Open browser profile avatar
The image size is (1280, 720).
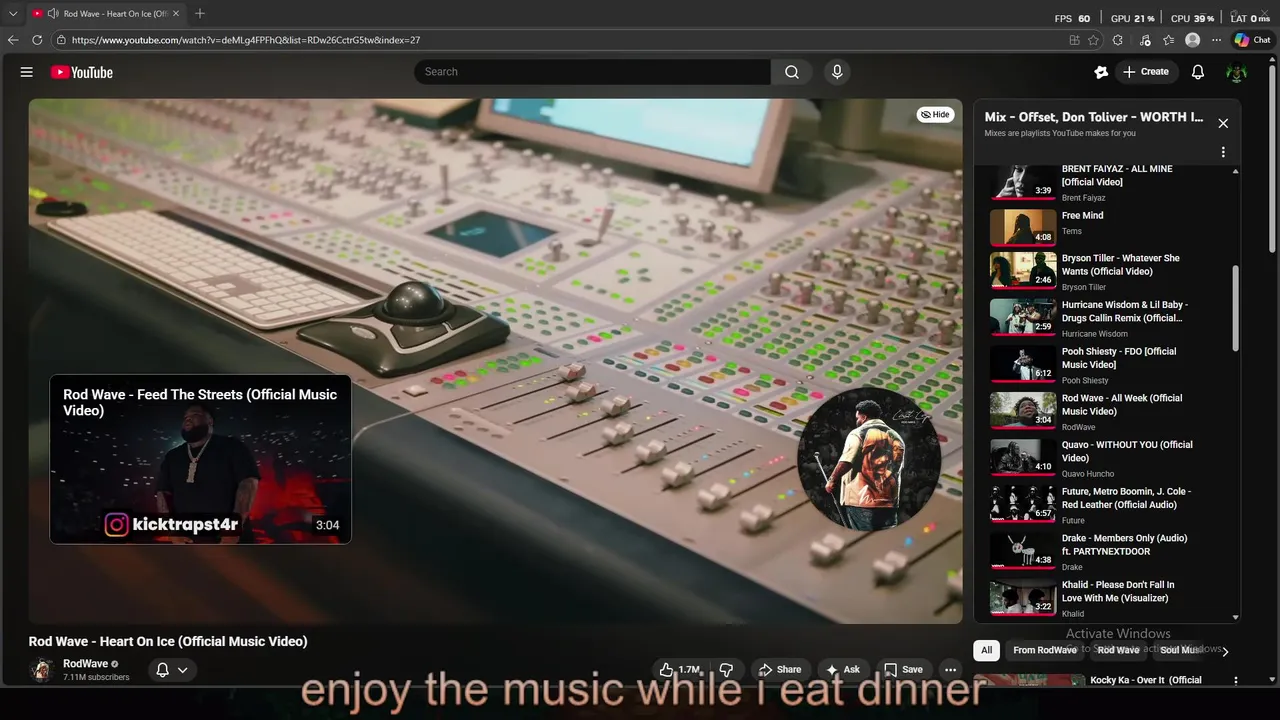(x=1192, y=40)
